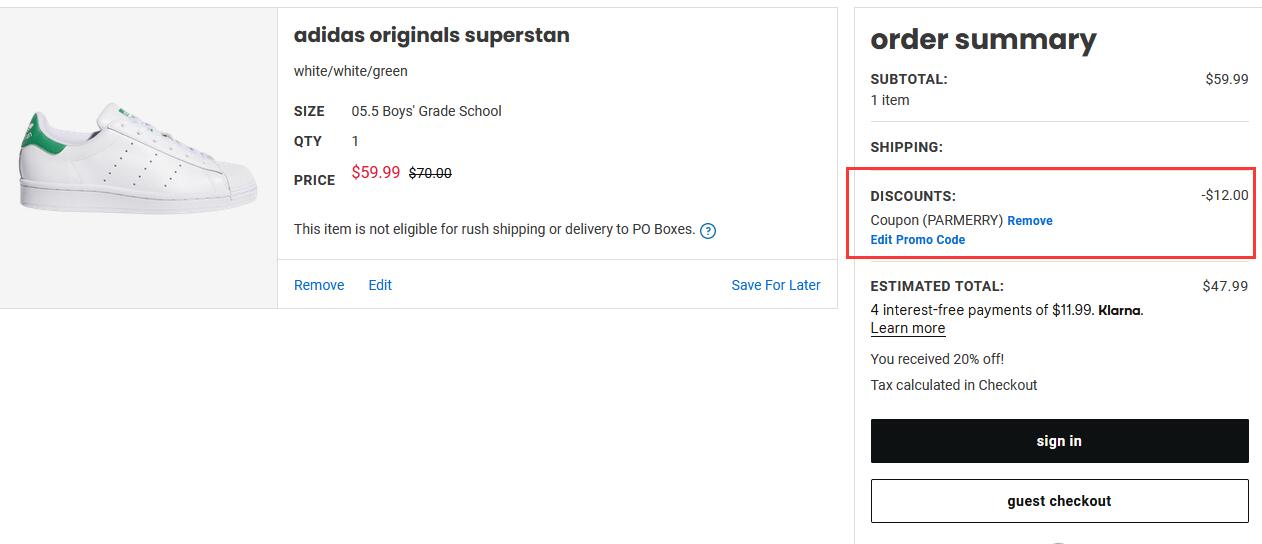Click the -$12.00 discount amount
The width and height of the screenshot is (1262, 544).
coord(1225,195)
